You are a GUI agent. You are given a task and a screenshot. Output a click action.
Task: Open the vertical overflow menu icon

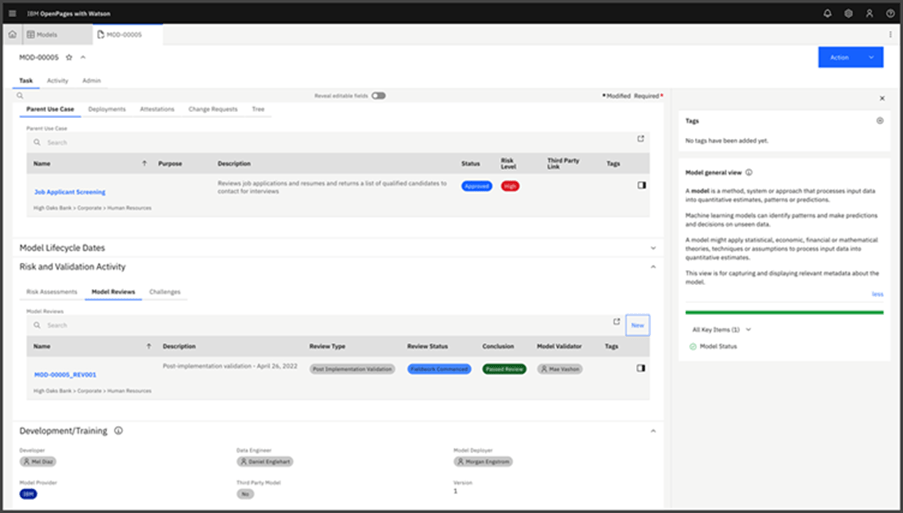coord(891,35)
